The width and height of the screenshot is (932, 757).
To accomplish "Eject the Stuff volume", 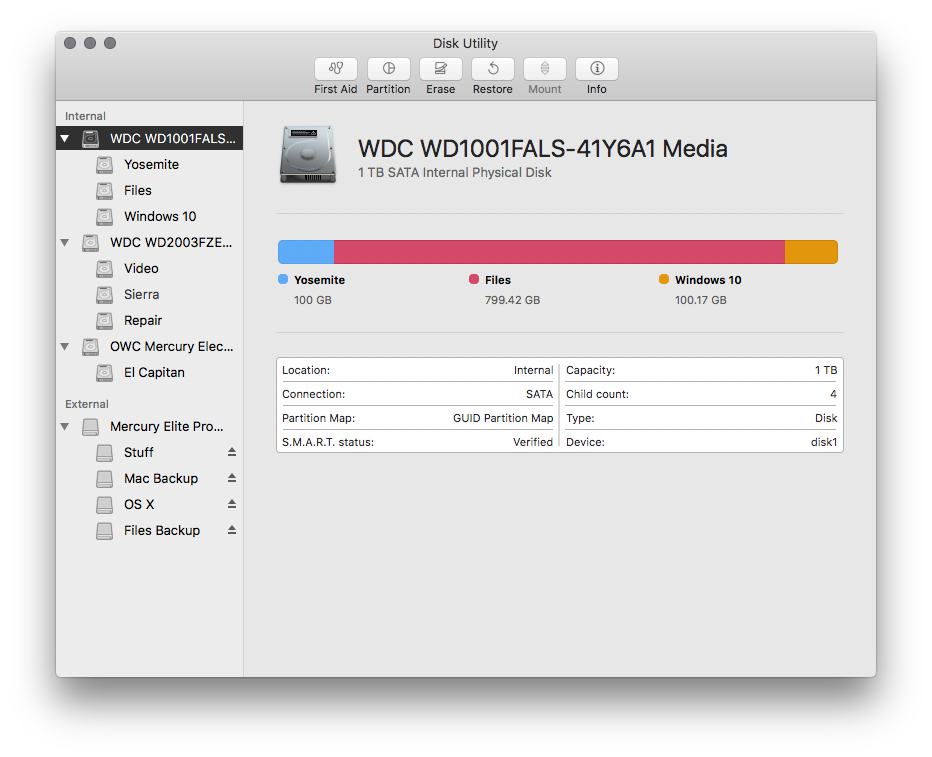I will [x=232, y=452].
